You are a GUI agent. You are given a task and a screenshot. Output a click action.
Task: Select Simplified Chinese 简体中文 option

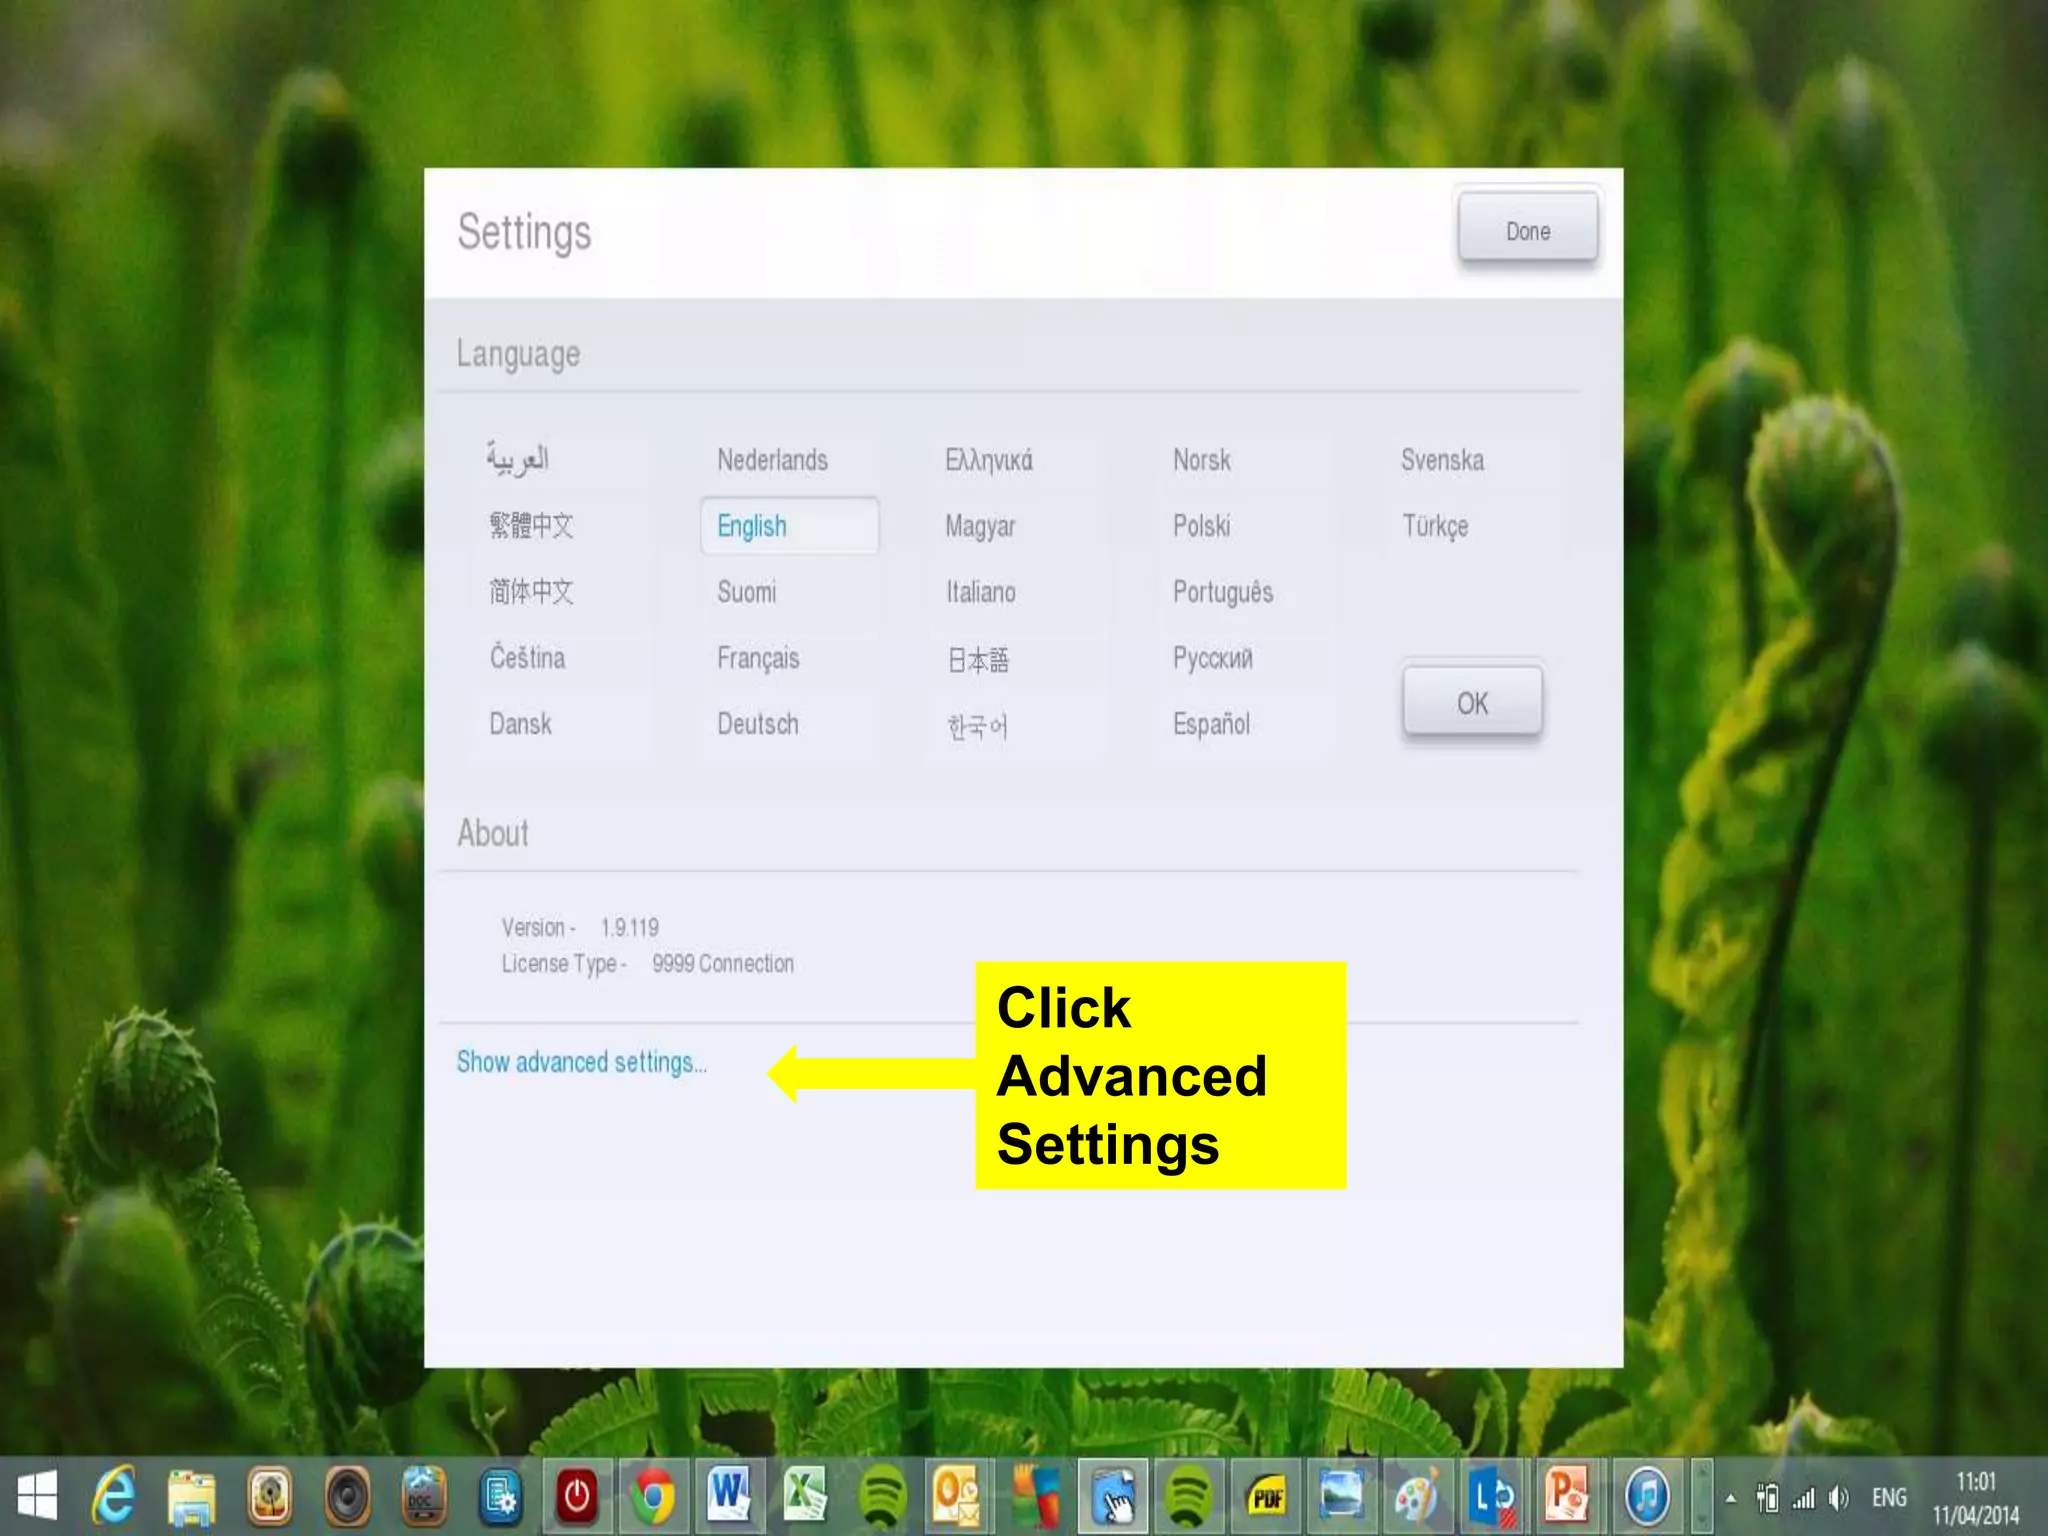coord(531,592)
